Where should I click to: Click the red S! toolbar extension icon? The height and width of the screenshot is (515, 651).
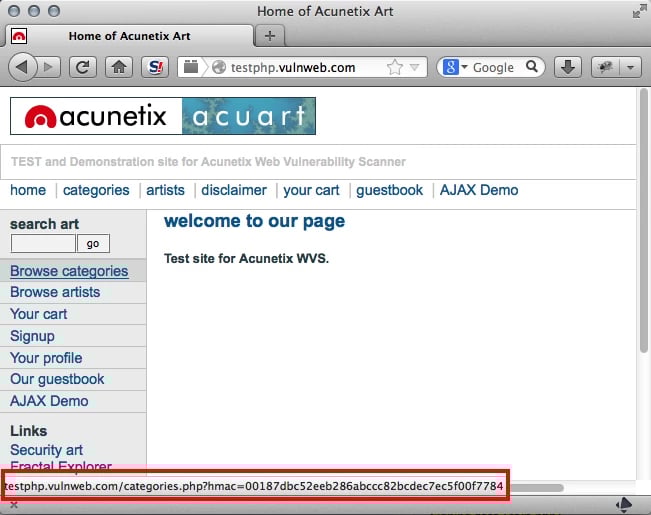156,67
